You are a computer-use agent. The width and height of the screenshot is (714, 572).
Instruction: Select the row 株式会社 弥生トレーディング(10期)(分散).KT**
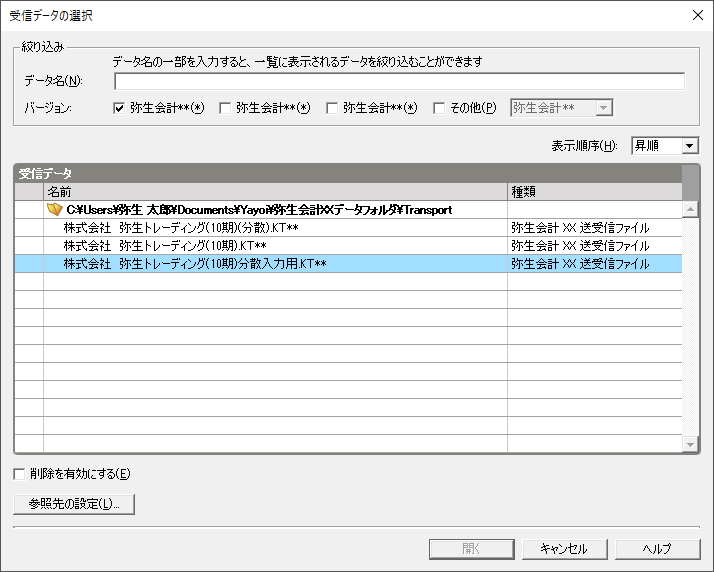(x=348, y=228)
